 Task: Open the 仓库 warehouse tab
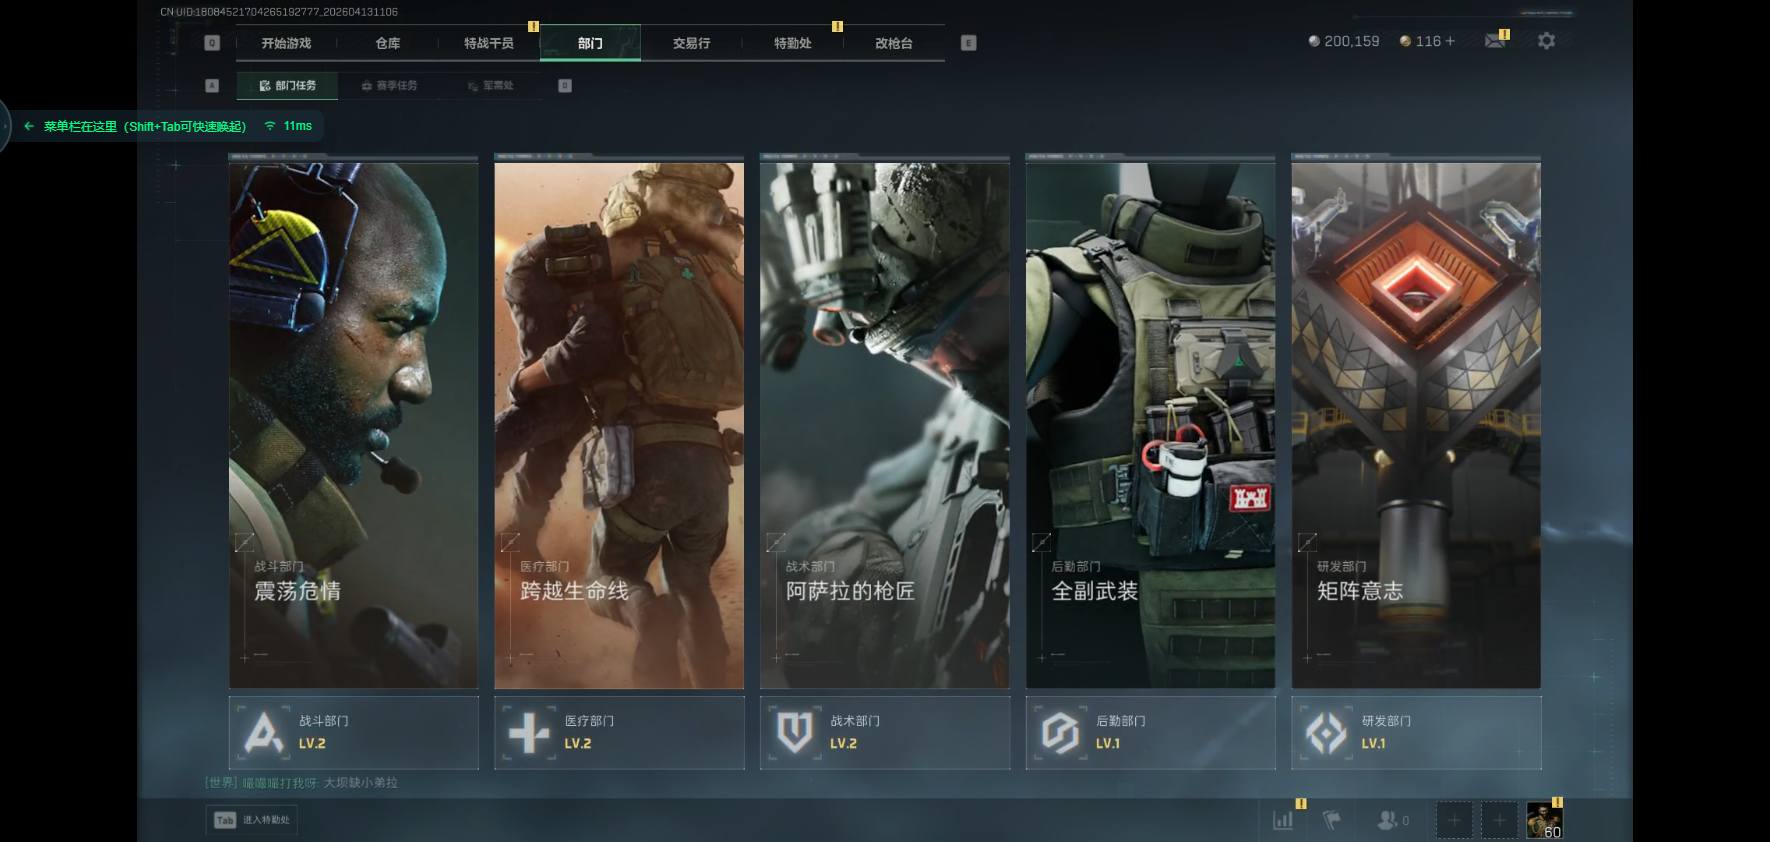tap(388, 43)
